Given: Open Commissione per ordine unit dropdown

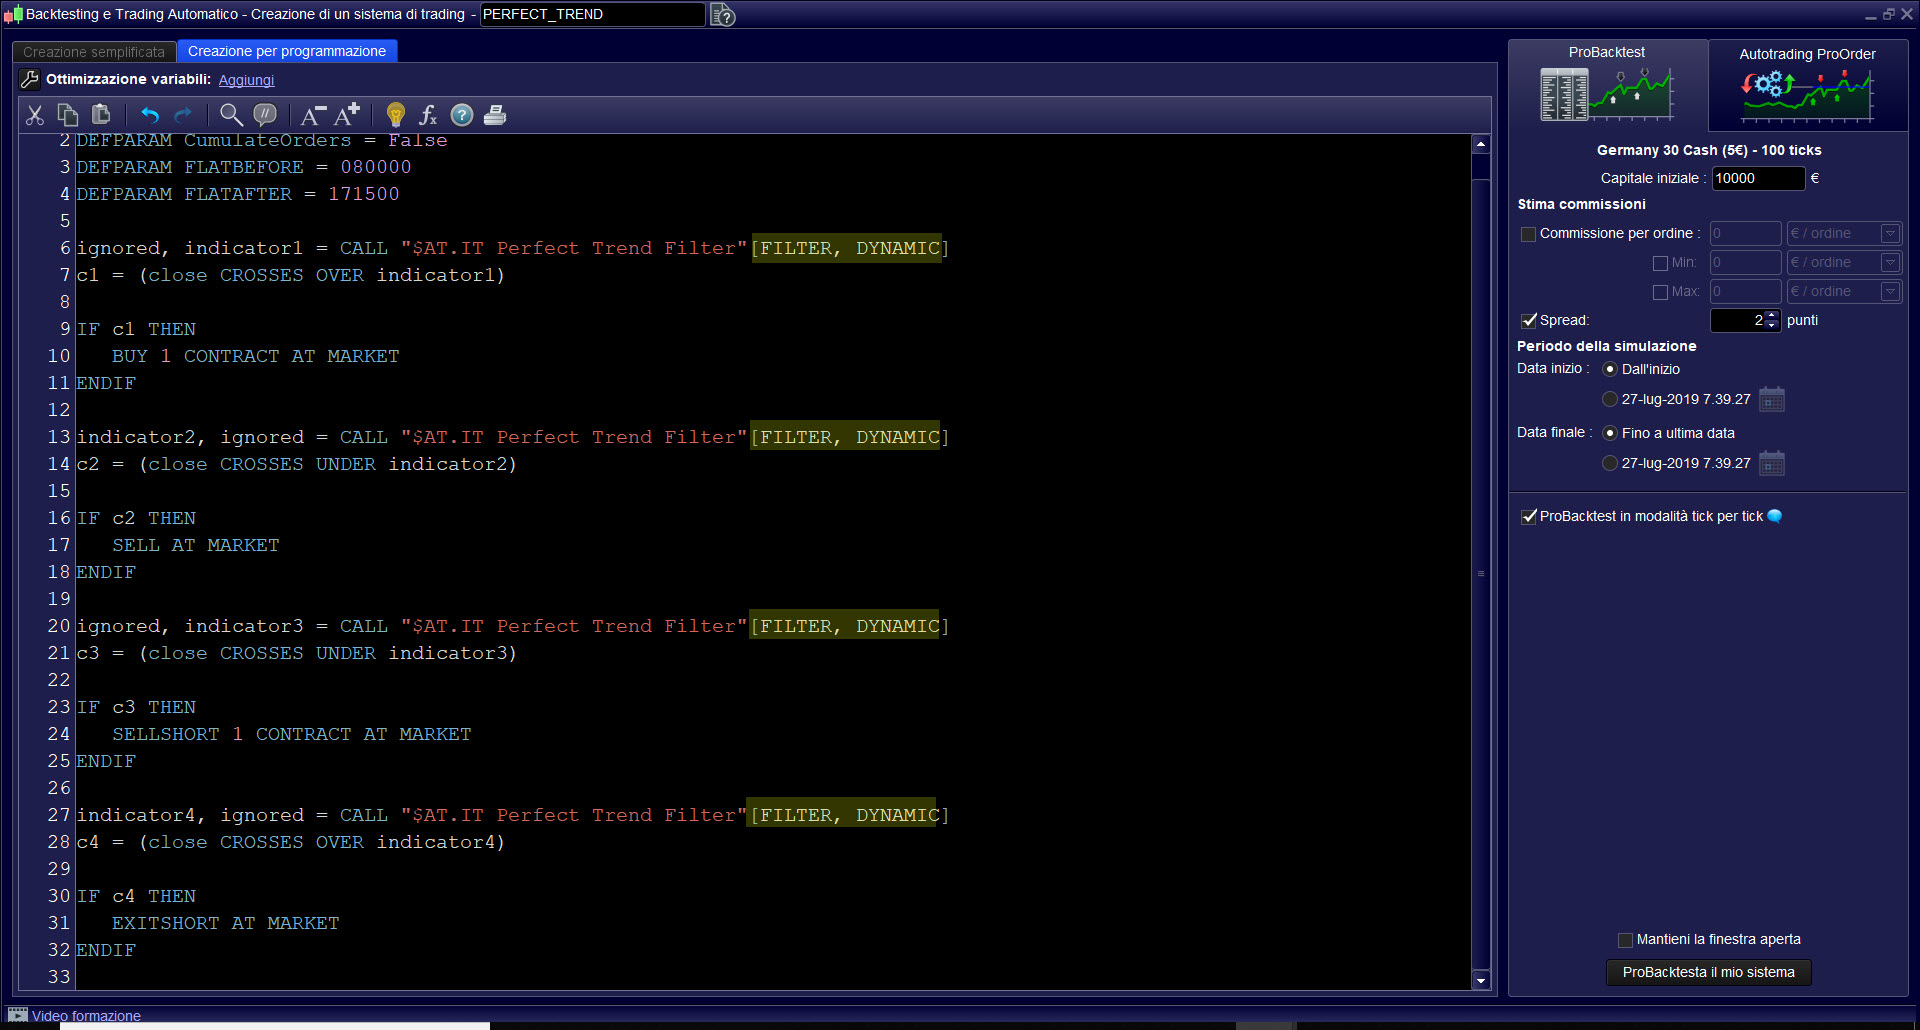Looking at the screenshot, I should click(1889, 234).
